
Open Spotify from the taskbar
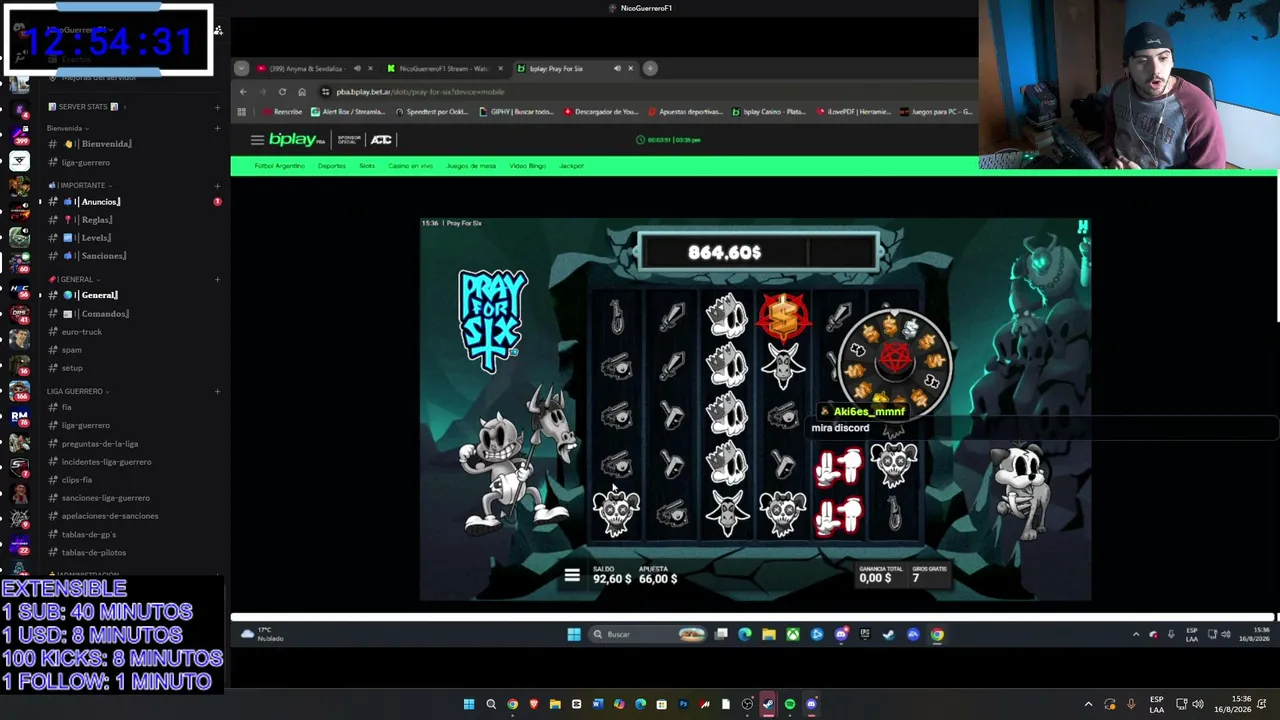[790, 704]
